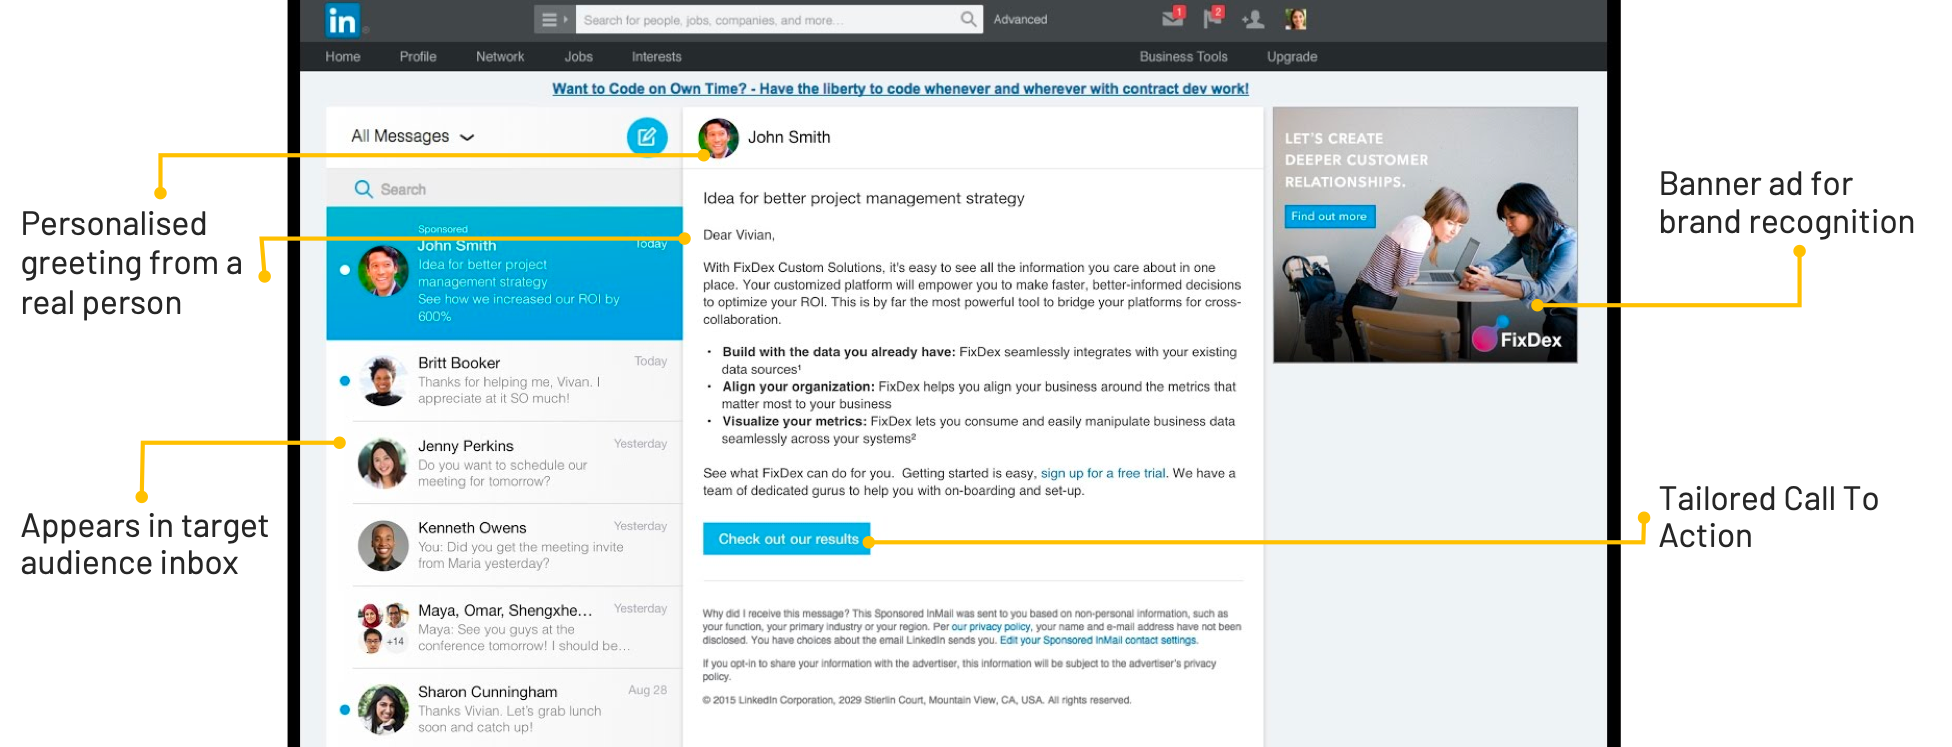1952x747 pixels.
Task: Click the sign up for a free trial link
Action: click(1103, 473)
